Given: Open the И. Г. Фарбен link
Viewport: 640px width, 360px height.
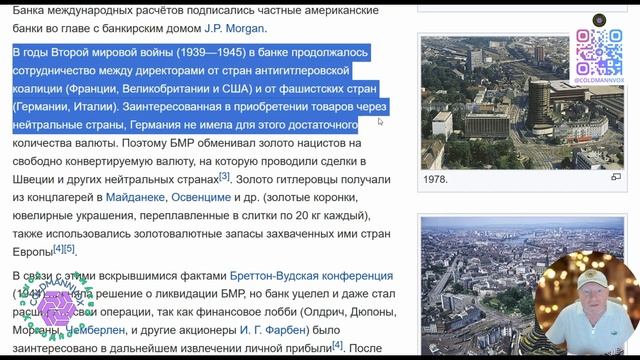Looking at the screenshot, I should tap(274, 330).
